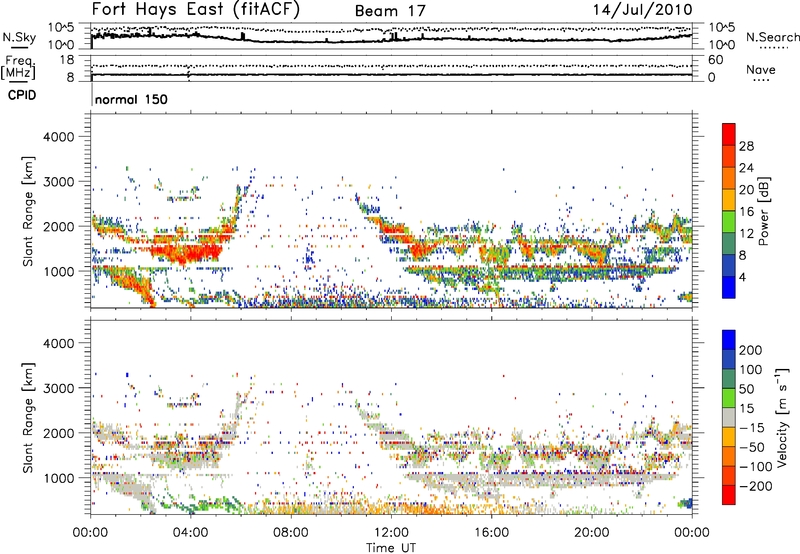This screenshot has height=554, width=800.
Task: Click the blue top of velocity colorbar
Action: coord(729,340)
